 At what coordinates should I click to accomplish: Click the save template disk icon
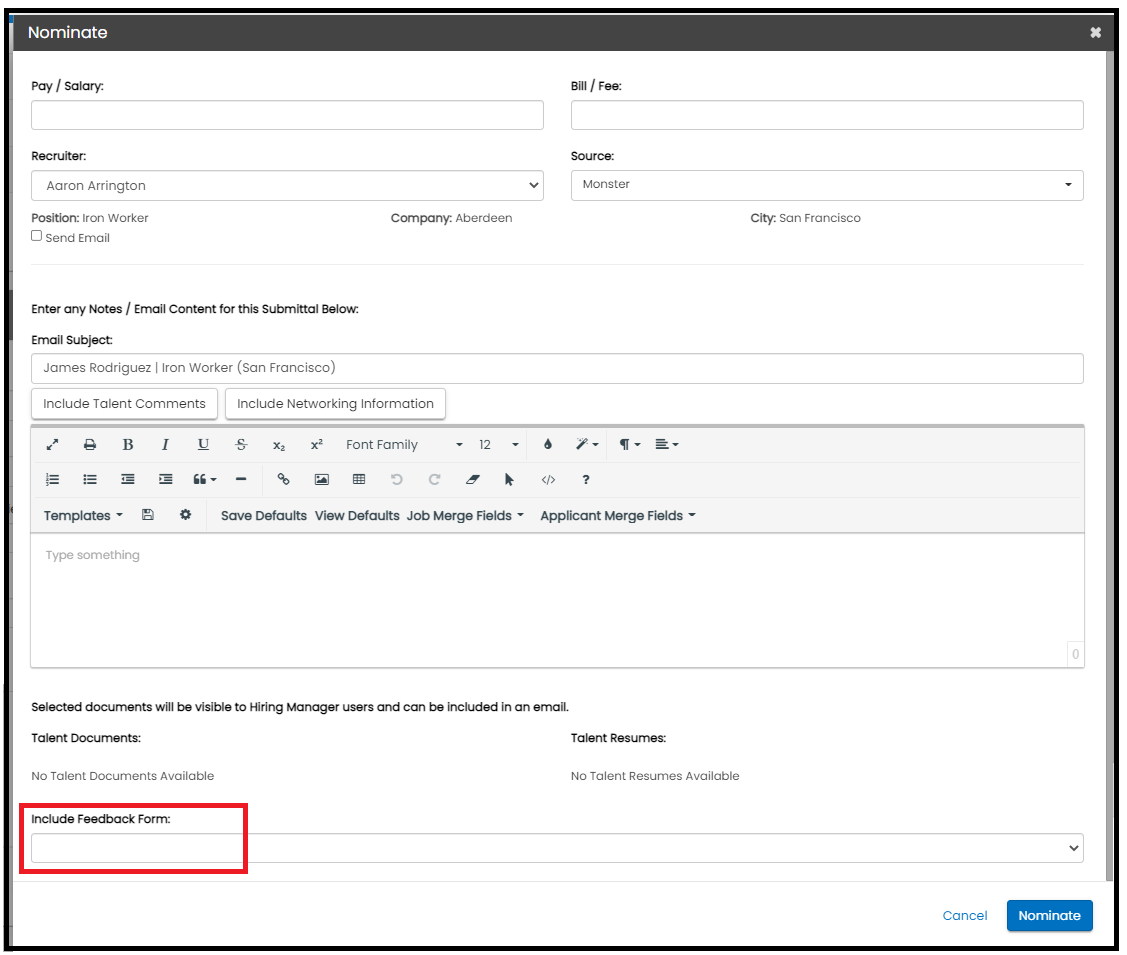(148, 515)
